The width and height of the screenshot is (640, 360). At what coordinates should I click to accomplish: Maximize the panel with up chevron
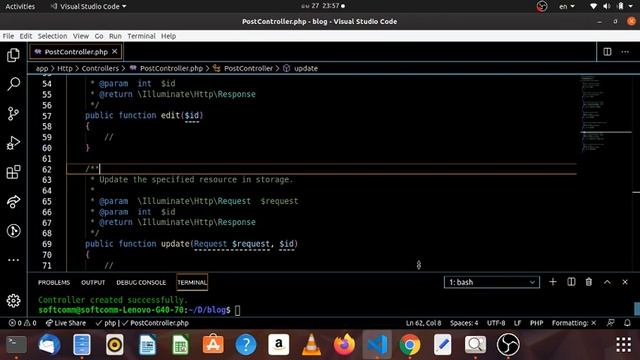[x=607, y=282]
